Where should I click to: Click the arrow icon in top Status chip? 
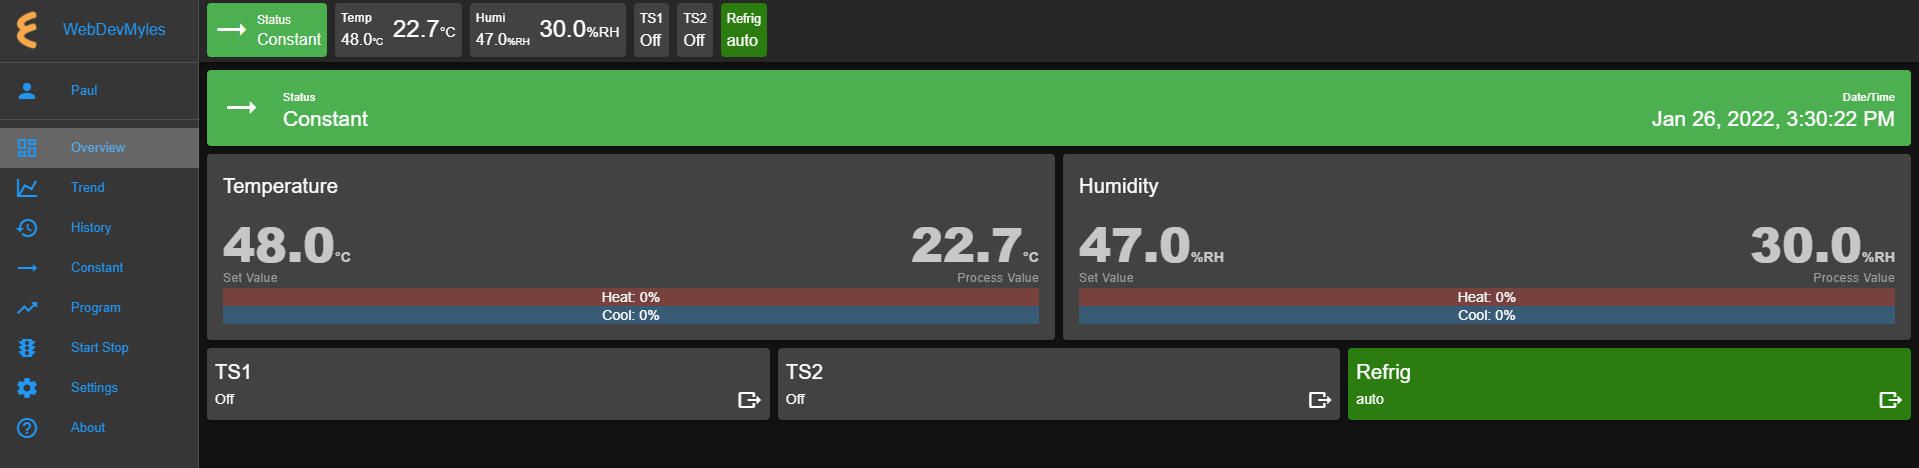coord(232,30)
